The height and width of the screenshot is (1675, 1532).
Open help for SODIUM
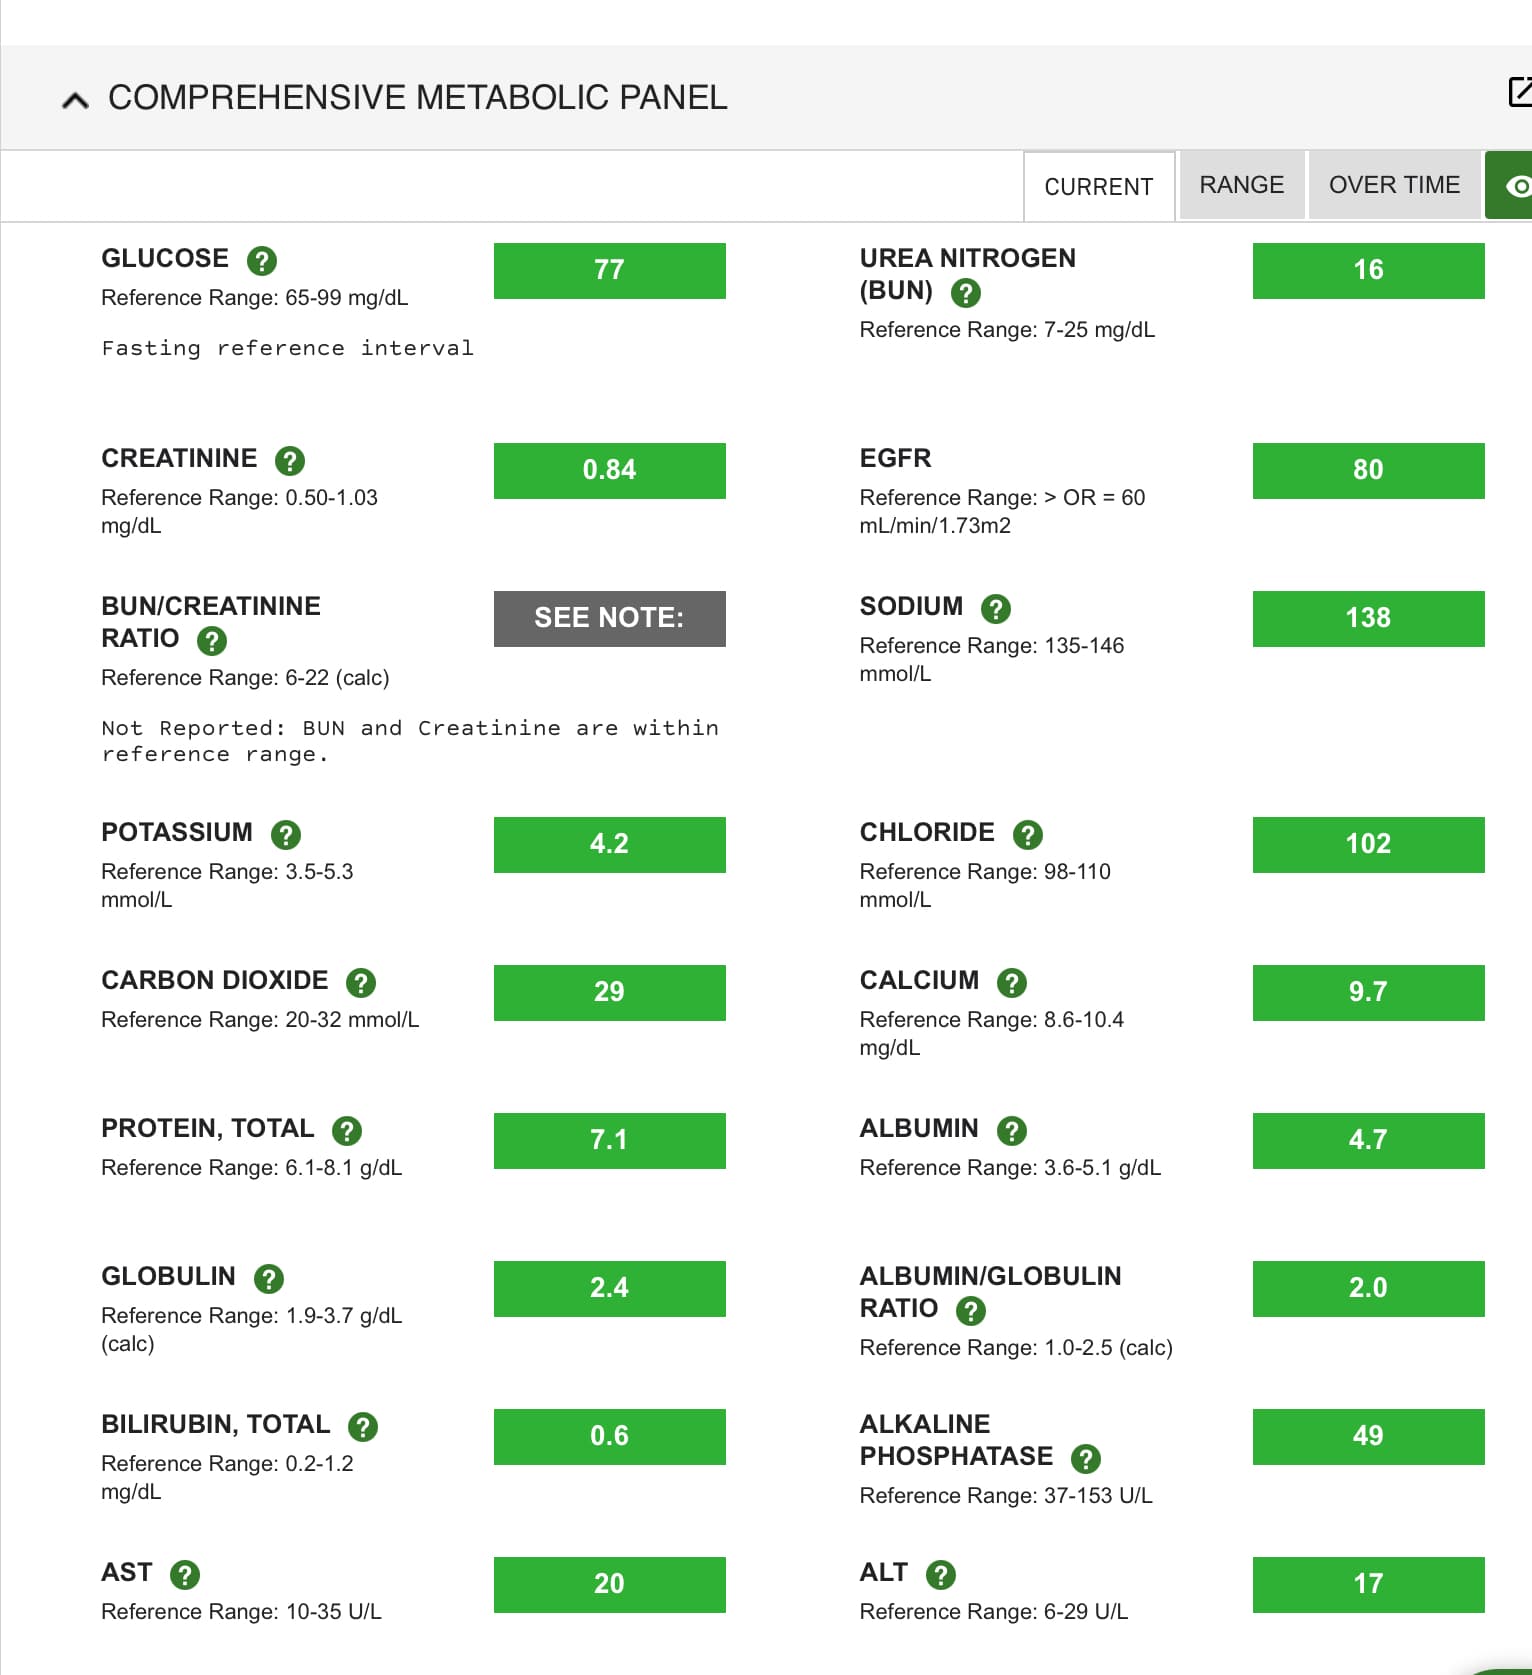(996, 608)
